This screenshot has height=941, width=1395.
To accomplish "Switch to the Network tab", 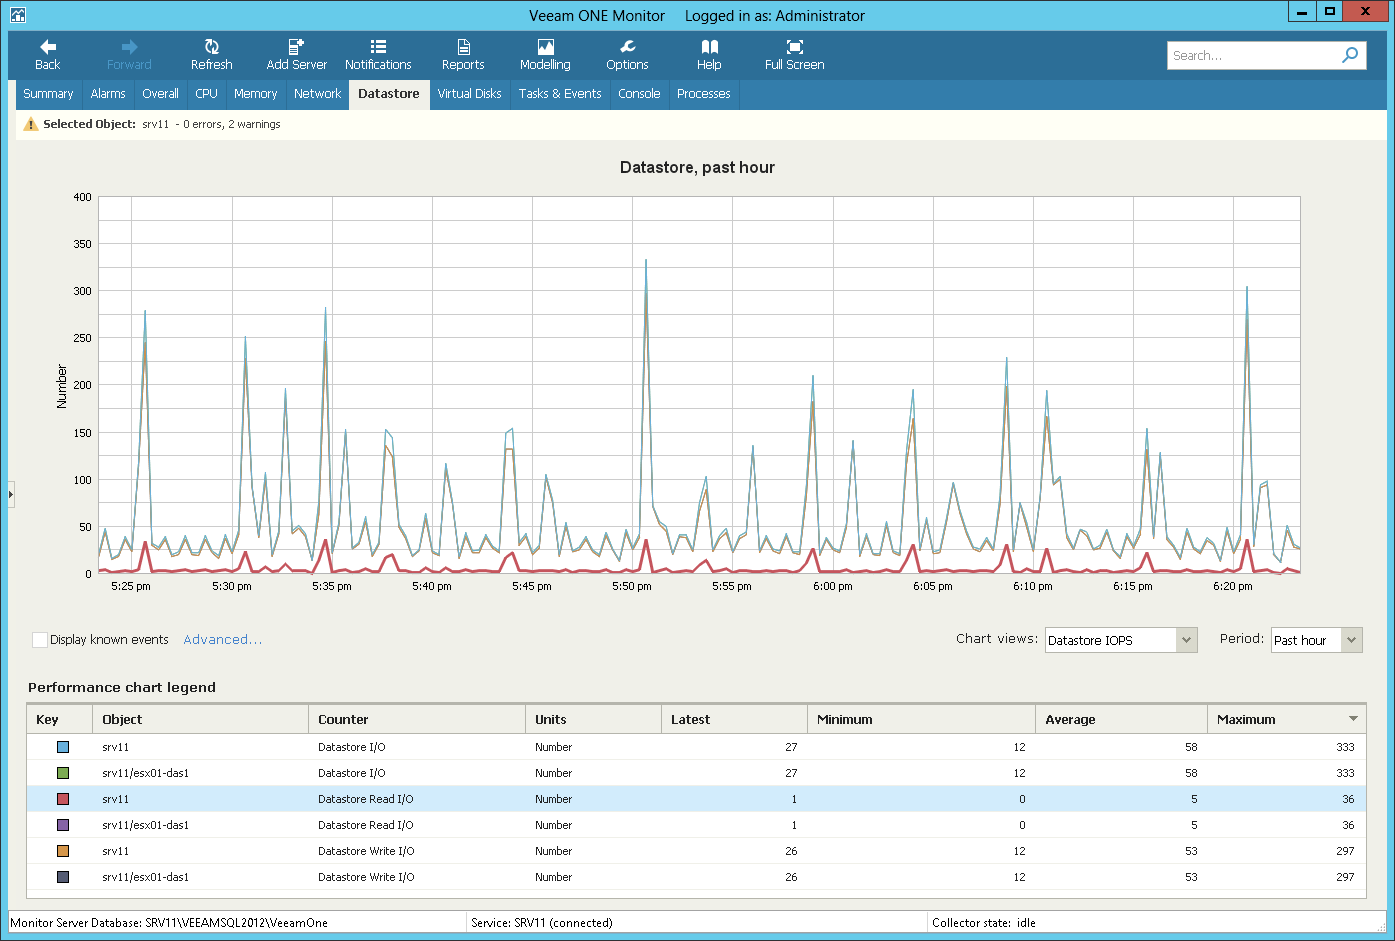I will click(317, 94).
